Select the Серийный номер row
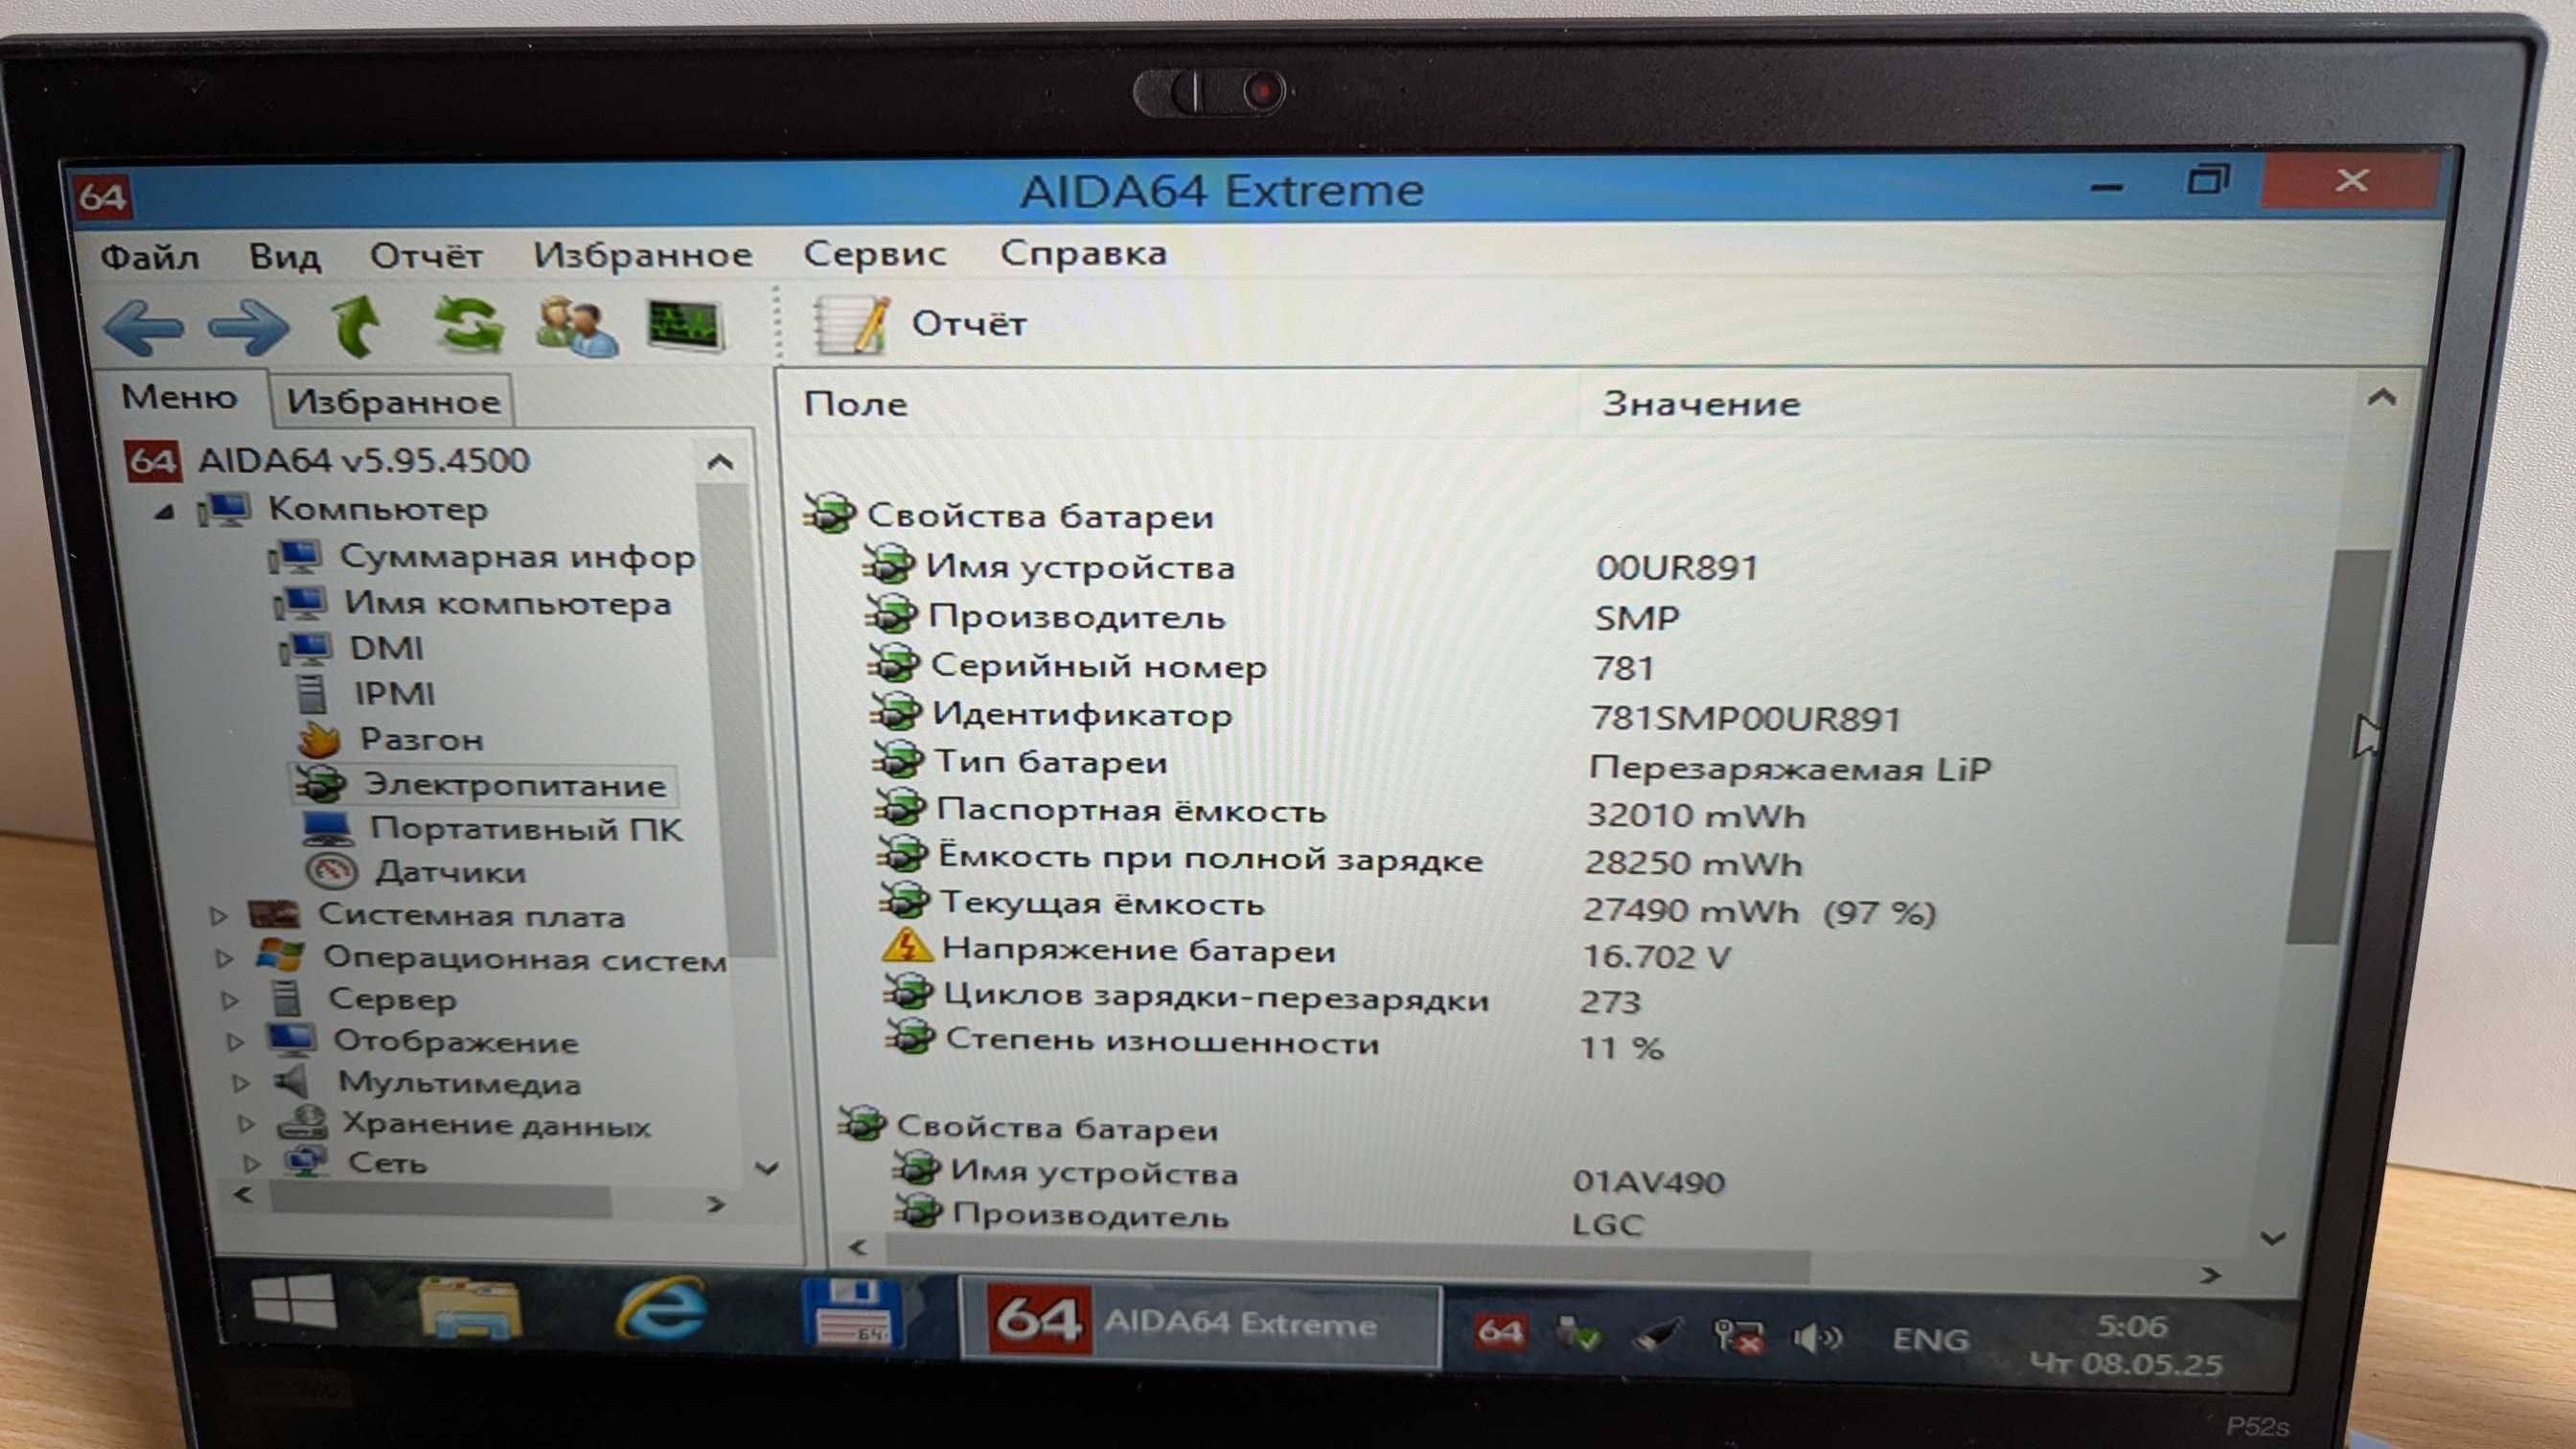Image resolution: width=2576 pixels, height=1449 pixels. [x=1260, y=666]
